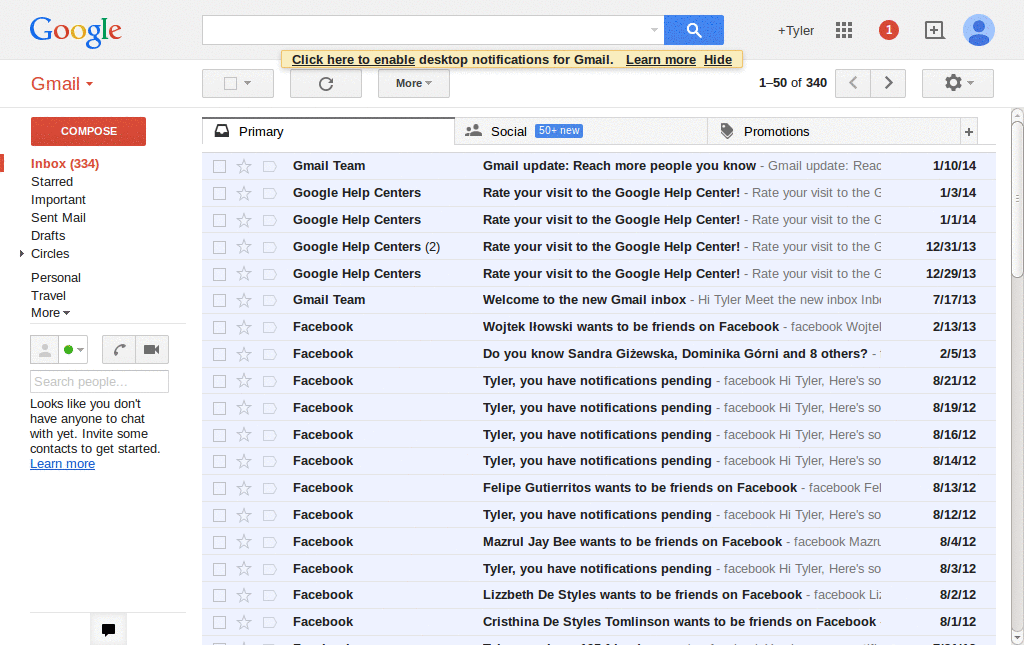Image resolution: width=1024 pixels, height=645 pixels.
Task: Check the 12/29/13 Google Help Centers email
Action: coord(219,274)
